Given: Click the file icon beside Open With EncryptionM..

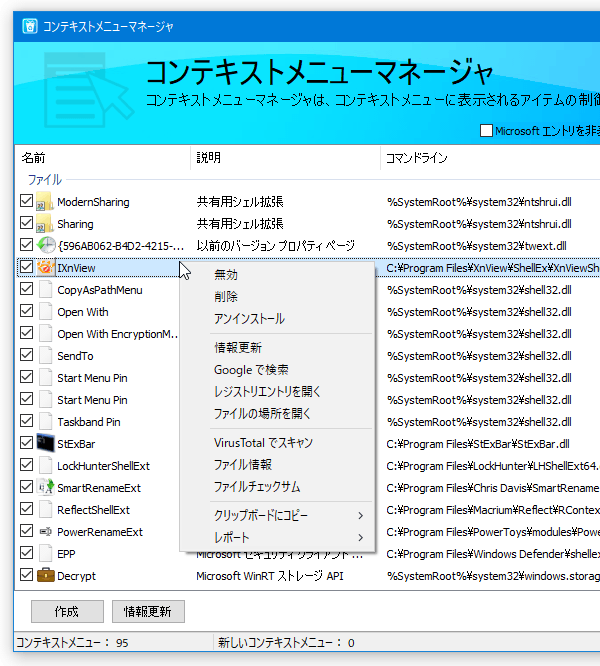Looking at the screenshot, I should [45, 334].
